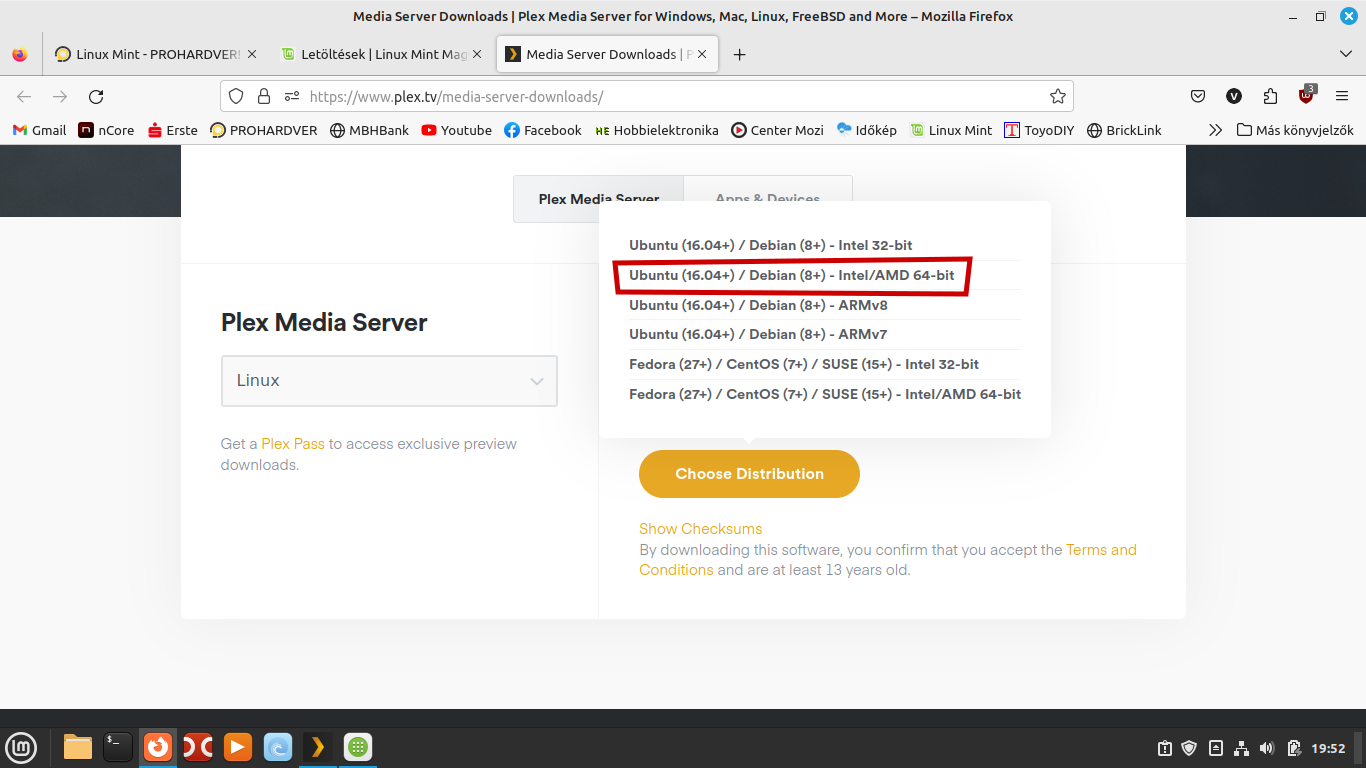
Task: List all tabs with the chevron button
Action: (1346, 54)
